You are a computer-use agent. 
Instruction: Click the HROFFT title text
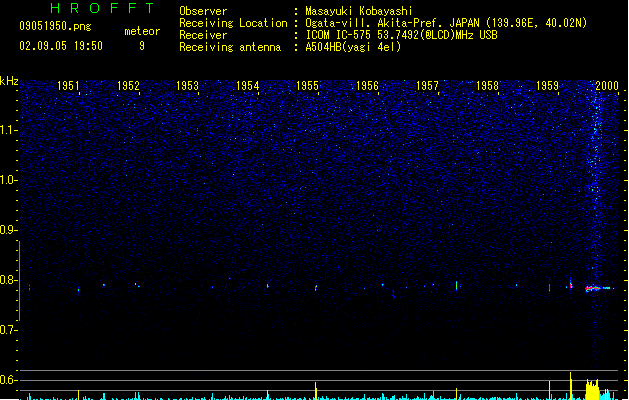coord(102,8)
